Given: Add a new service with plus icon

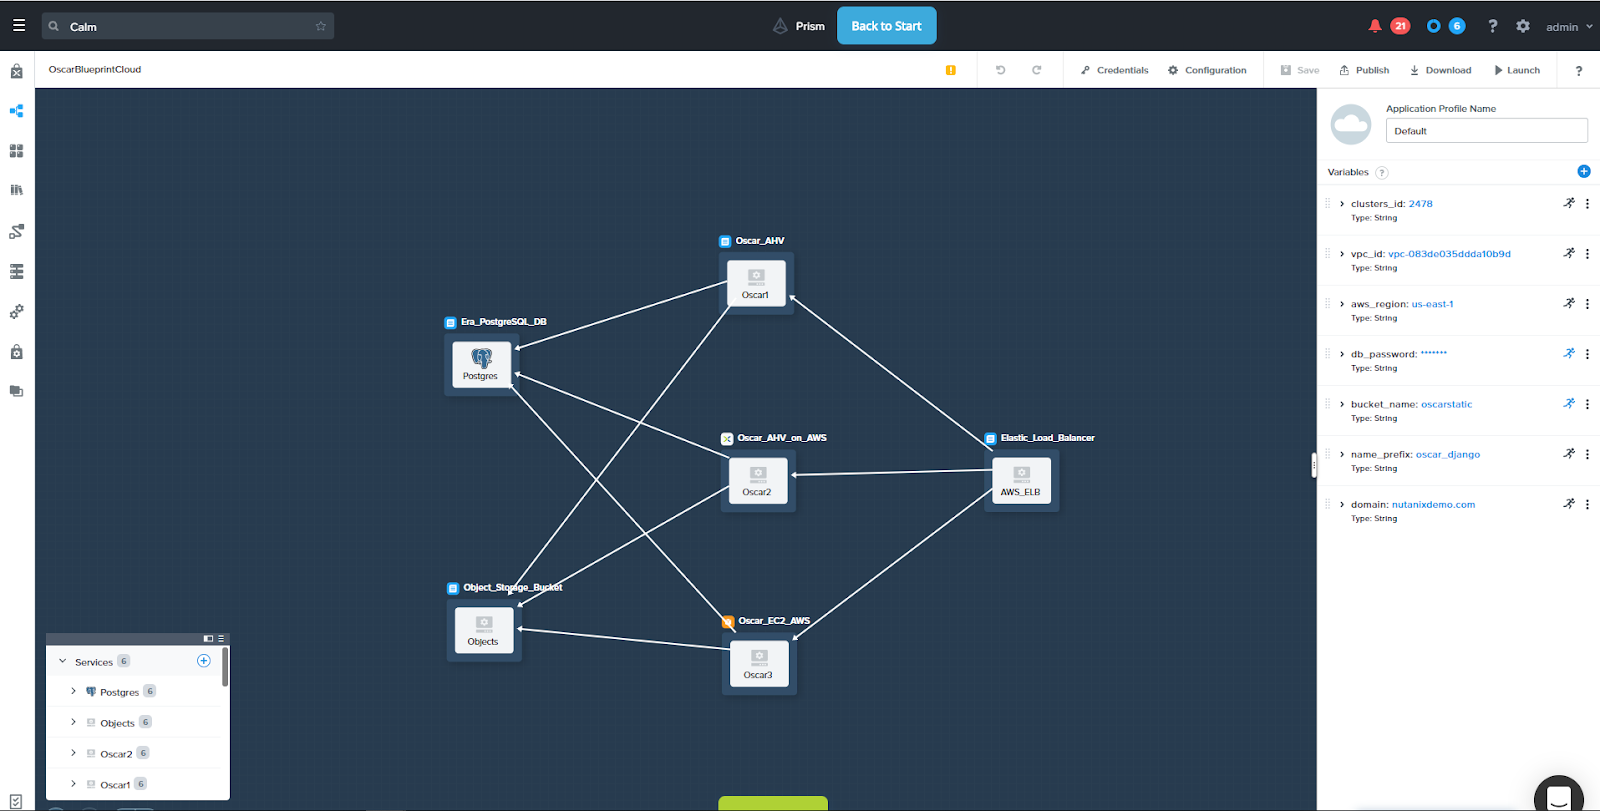Looking at the screenshot, I should [204, 660].
